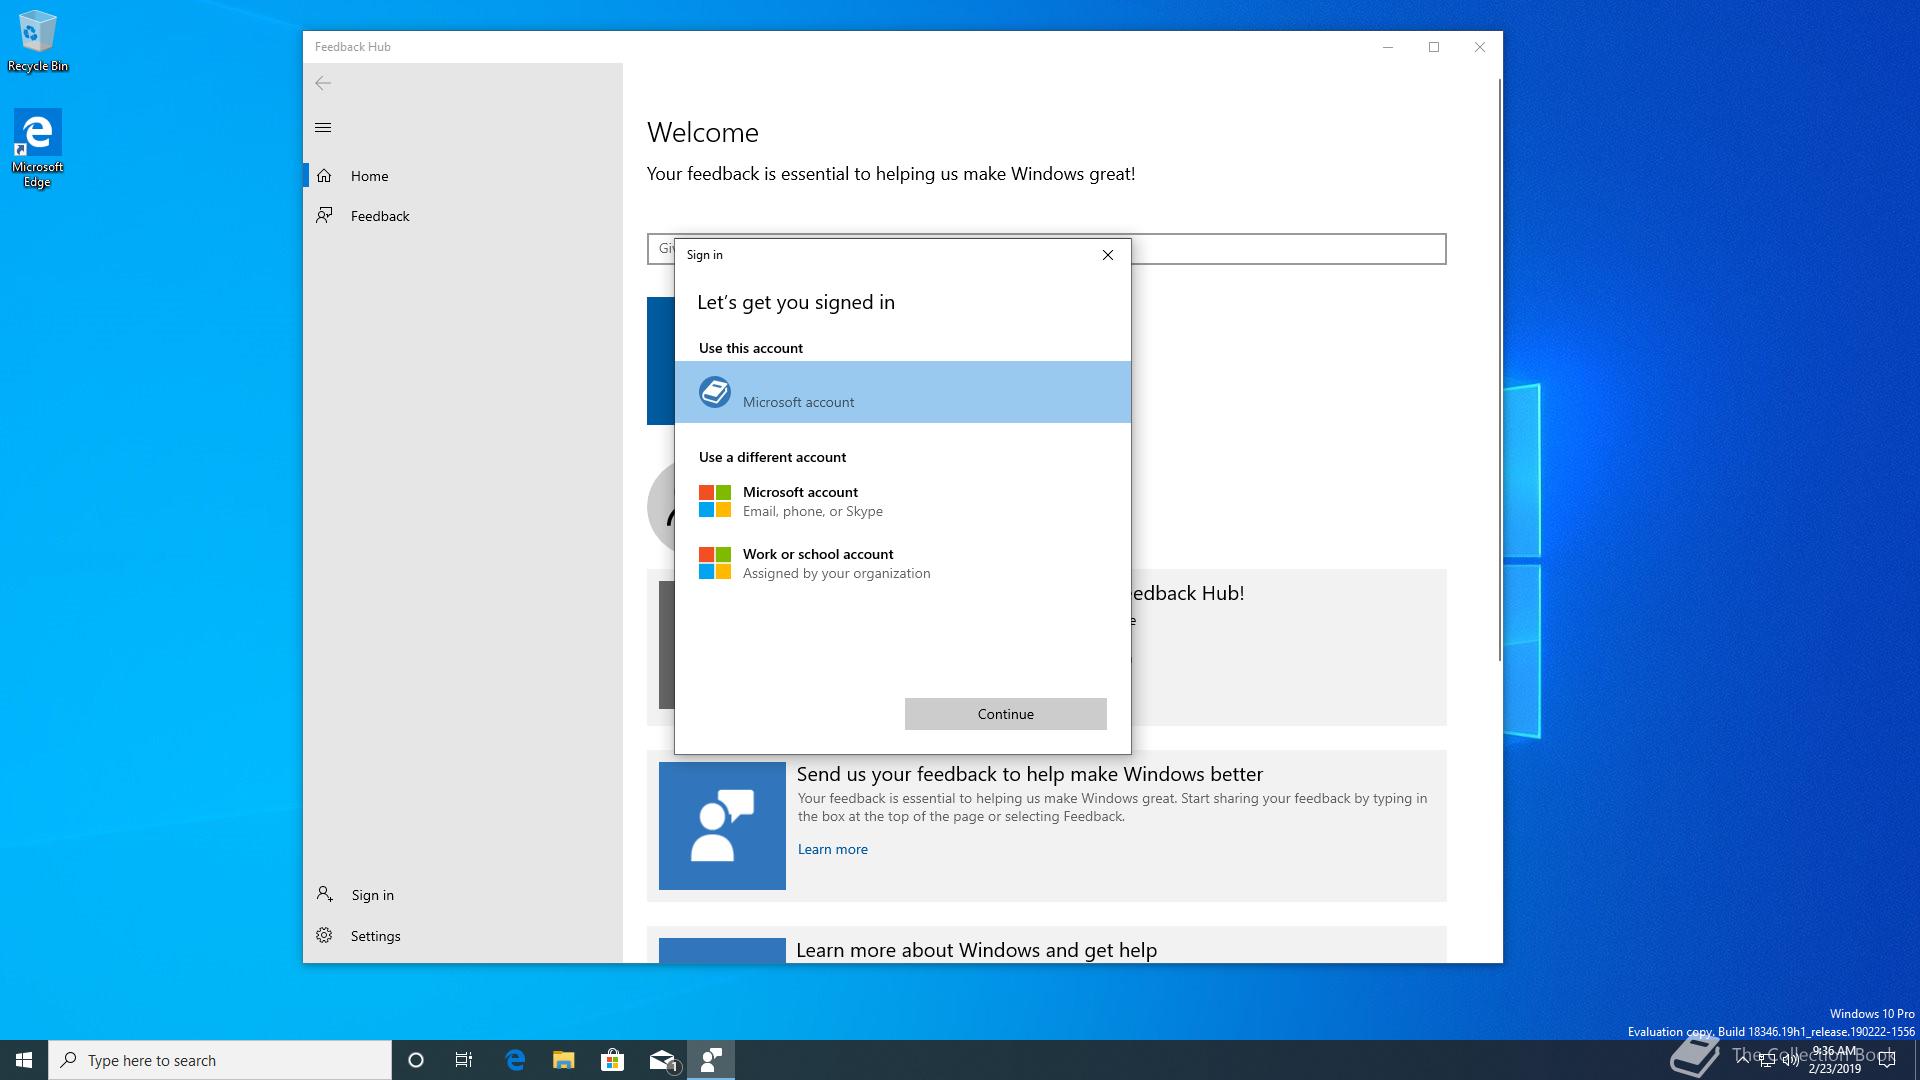This screenshot has height=1080, width=1920.
Task: Launch Edge from the taskbar
Action: 515,1060
